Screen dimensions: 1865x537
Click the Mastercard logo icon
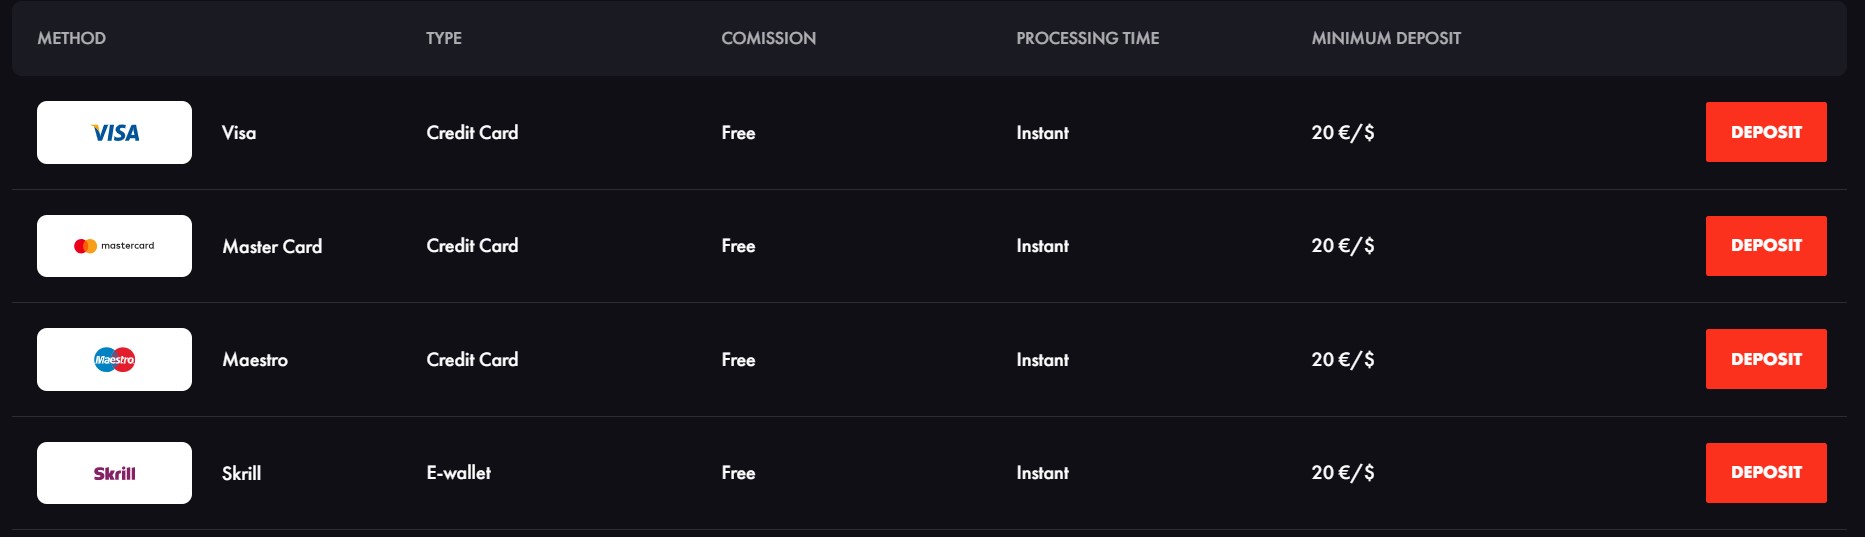(114, 246)
